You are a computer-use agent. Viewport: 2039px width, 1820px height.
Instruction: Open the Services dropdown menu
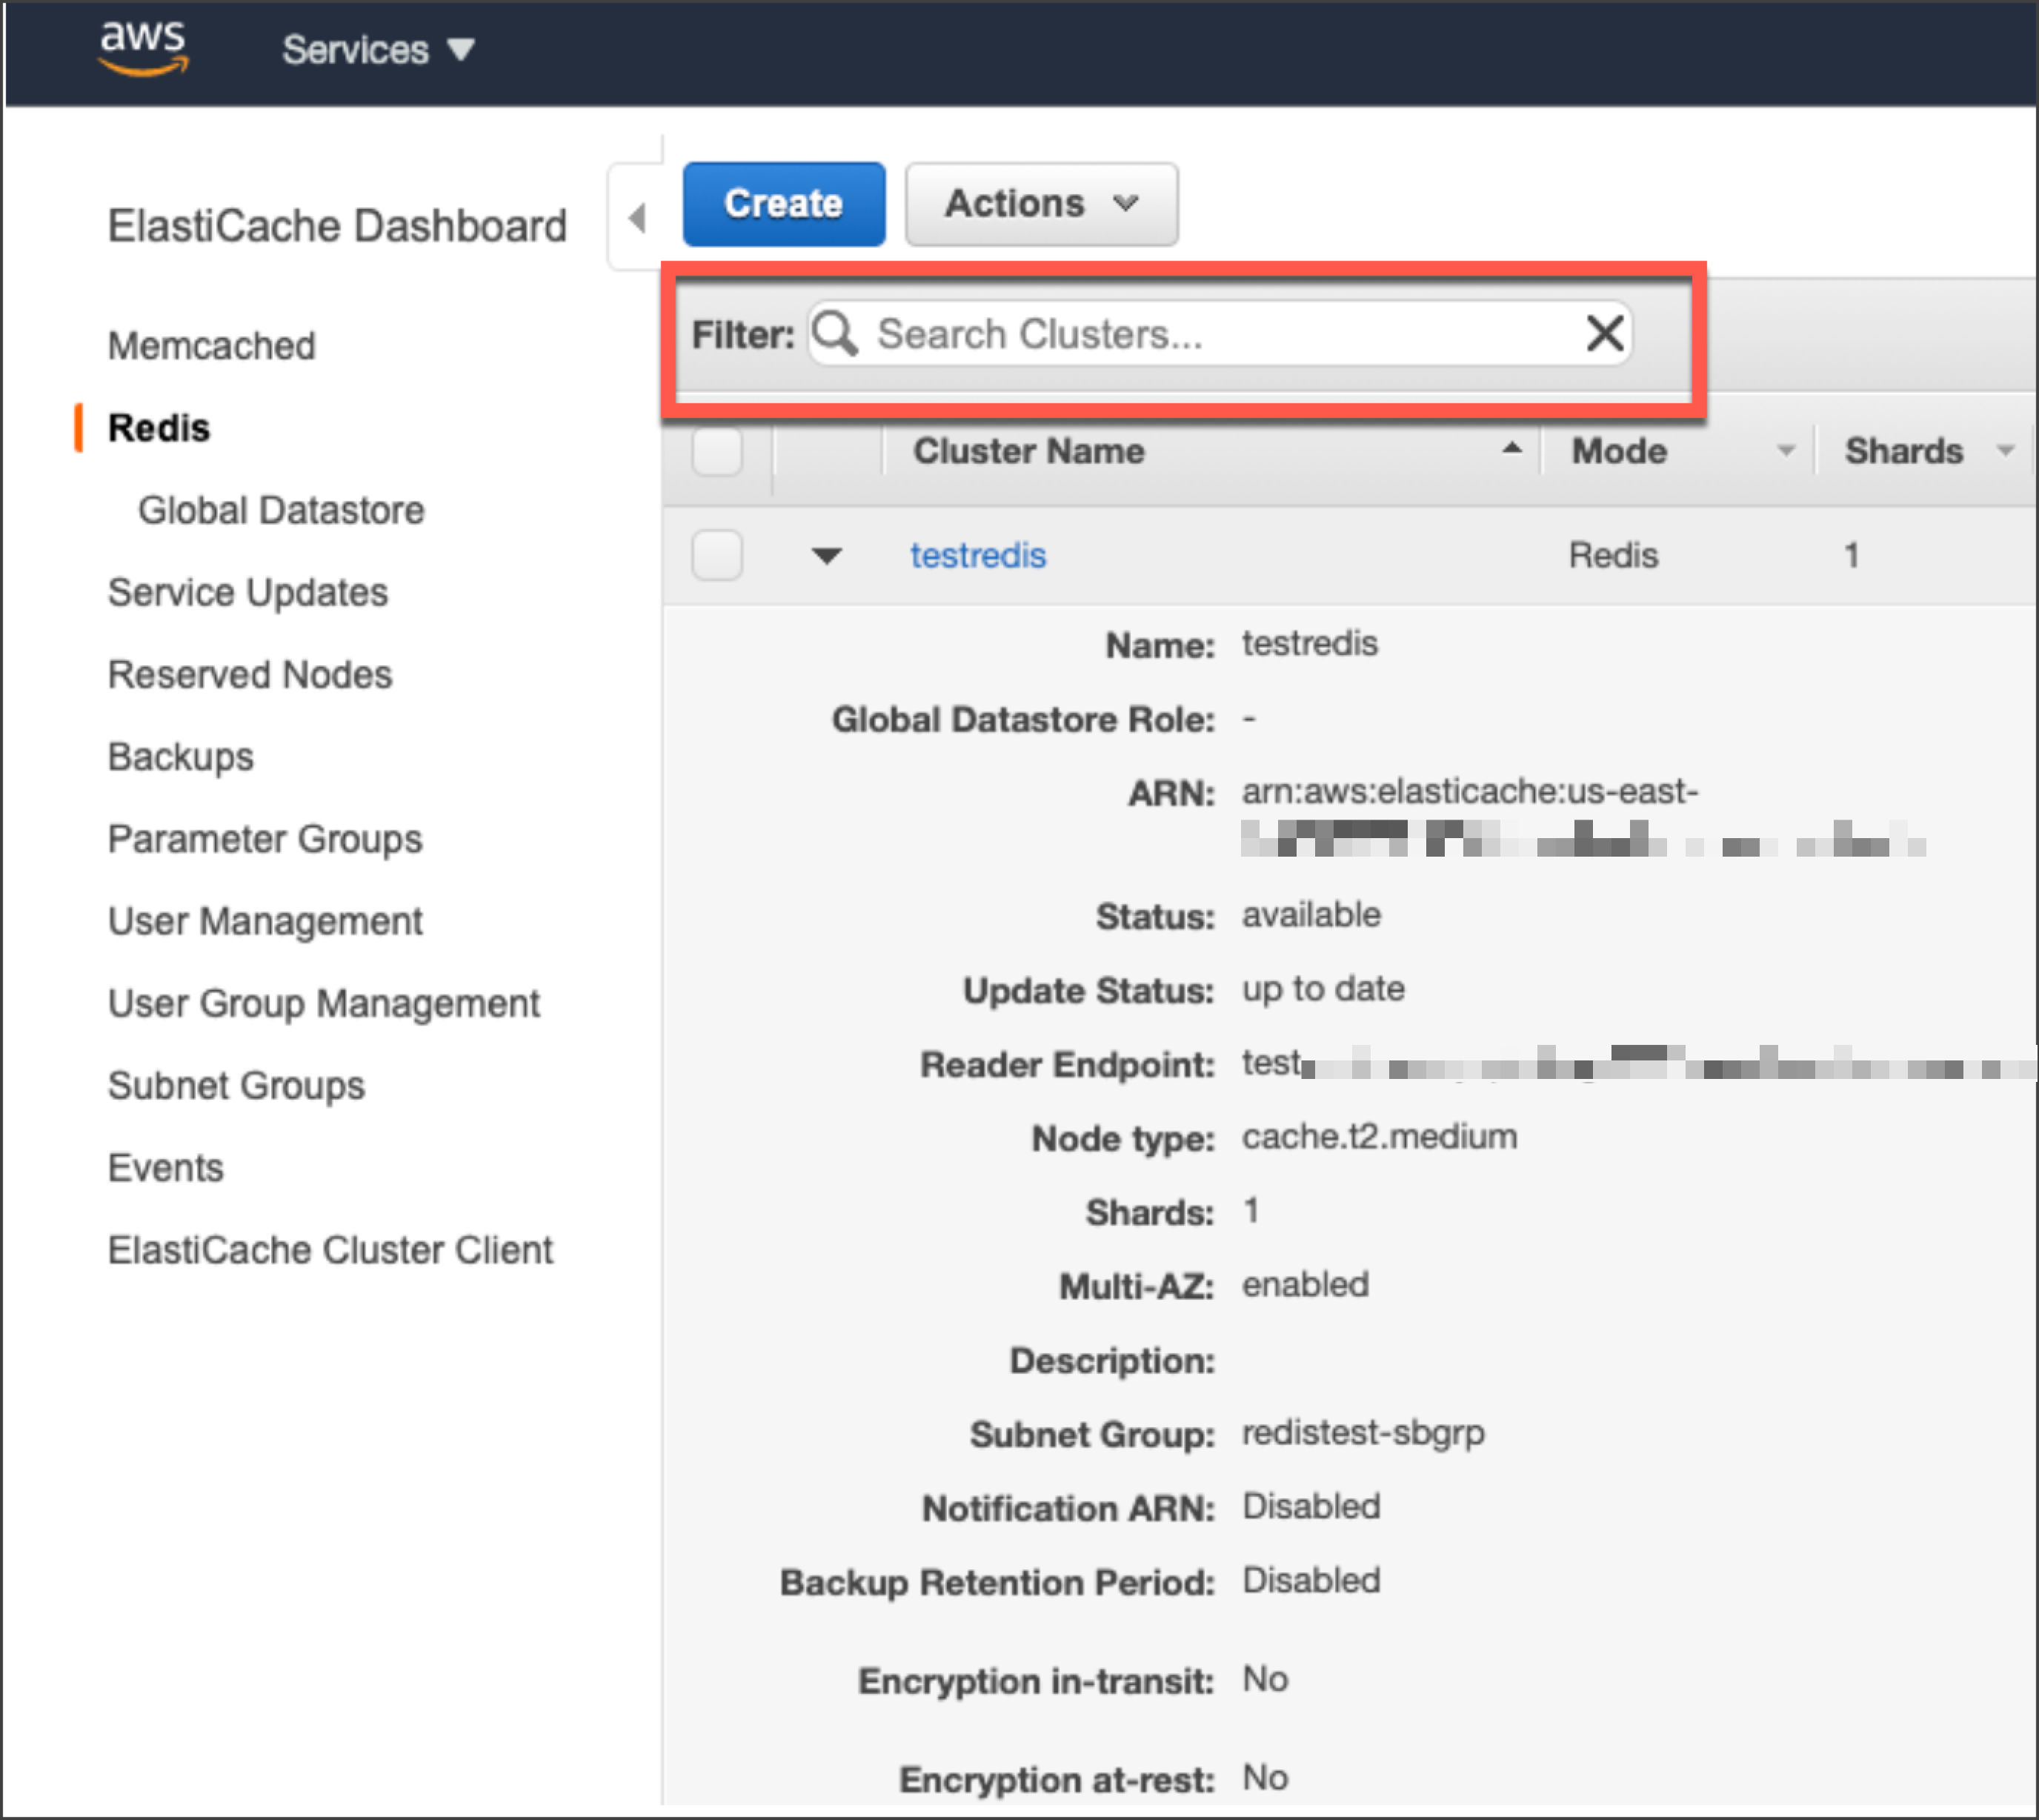(x=378, y=50)
